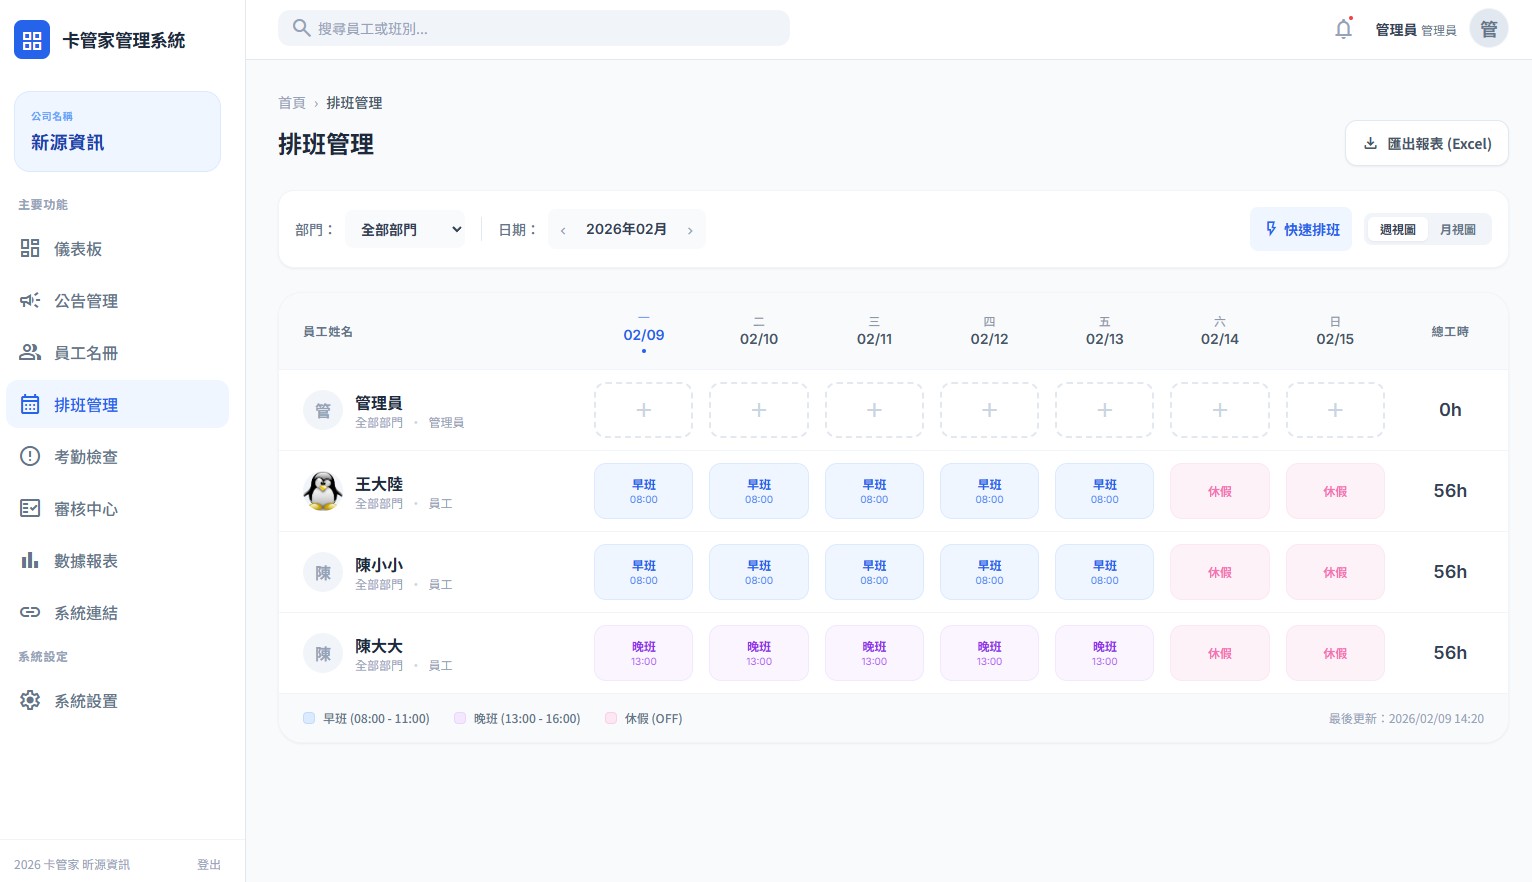Open 員工名冊 via its people icon
The image size is (1532, 882).
tap(30, 353)
